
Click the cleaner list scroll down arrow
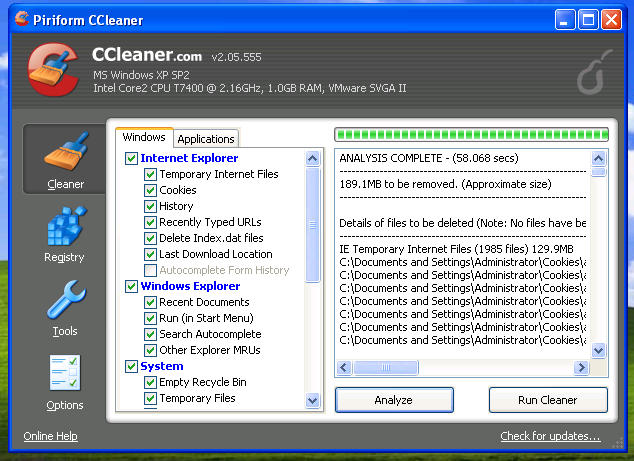tap(313, 400)
